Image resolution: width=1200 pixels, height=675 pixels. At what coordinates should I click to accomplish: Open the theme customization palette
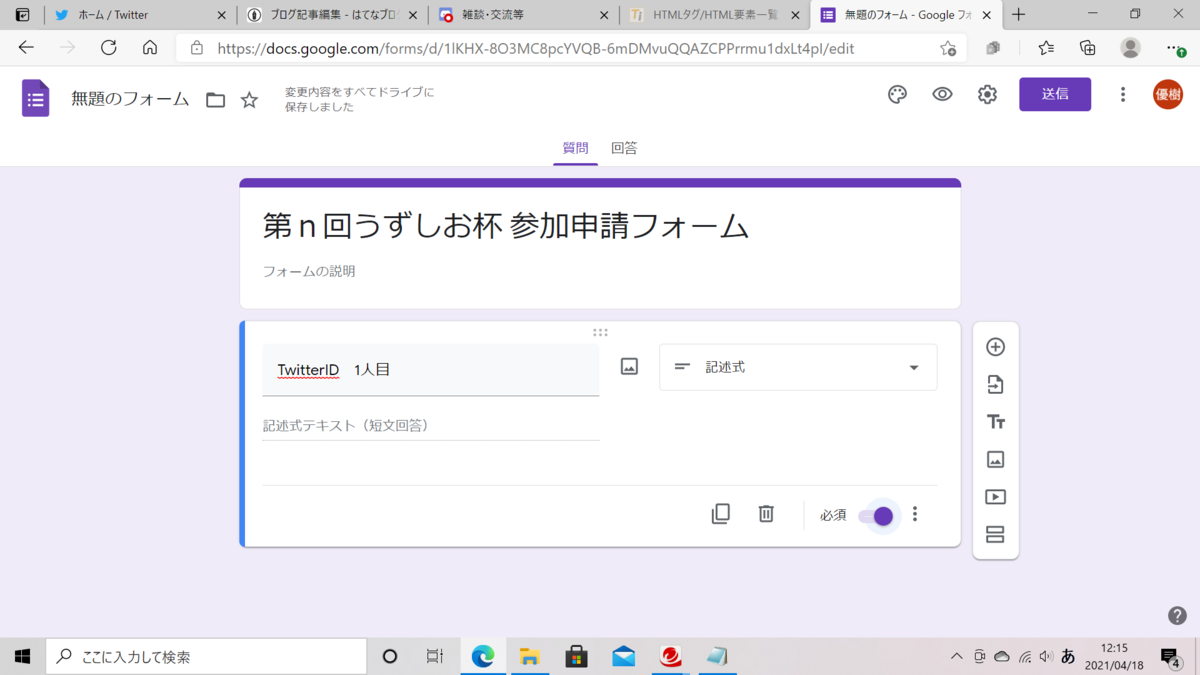pos(896,94)
